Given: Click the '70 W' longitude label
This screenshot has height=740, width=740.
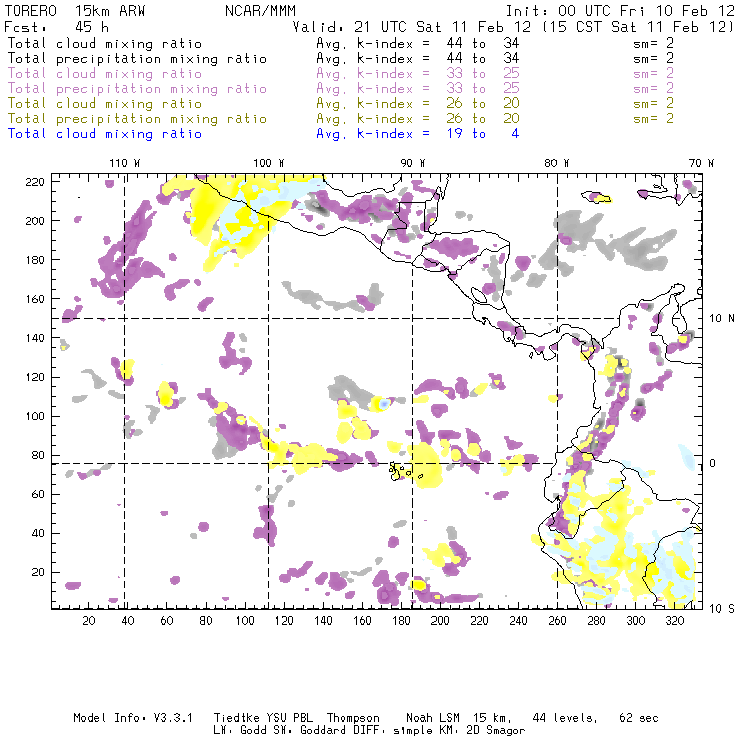Looking at the screenshot, I should [x=701, y=163].
